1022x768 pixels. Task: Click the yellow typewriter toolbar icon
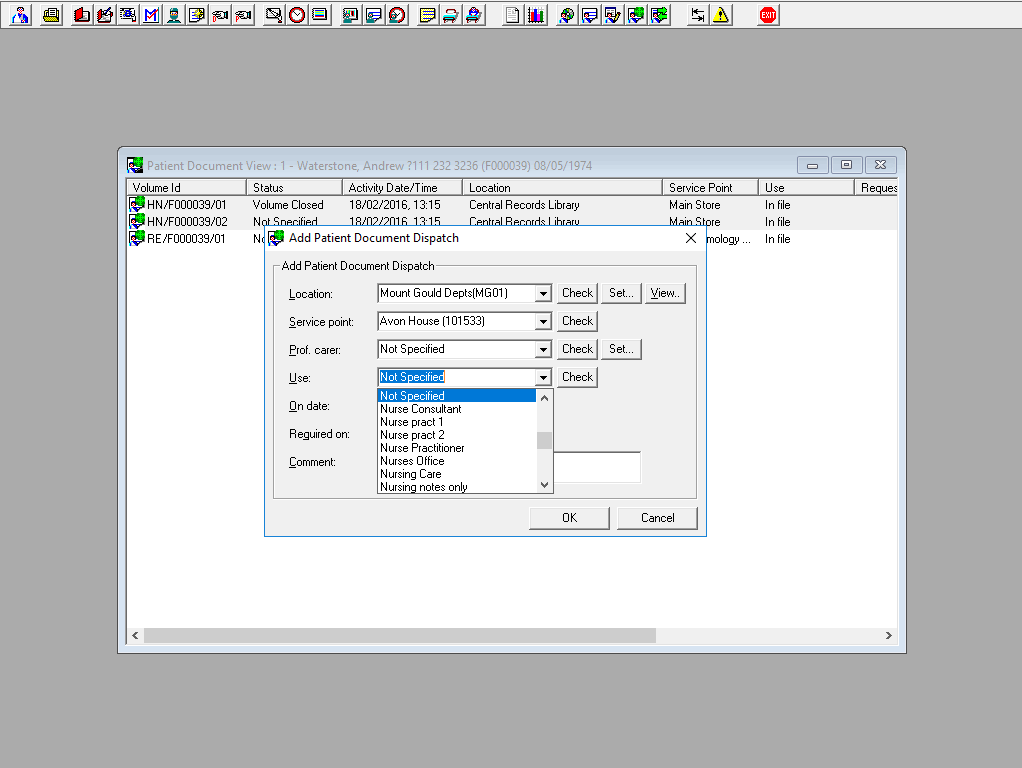pos(51,15)
